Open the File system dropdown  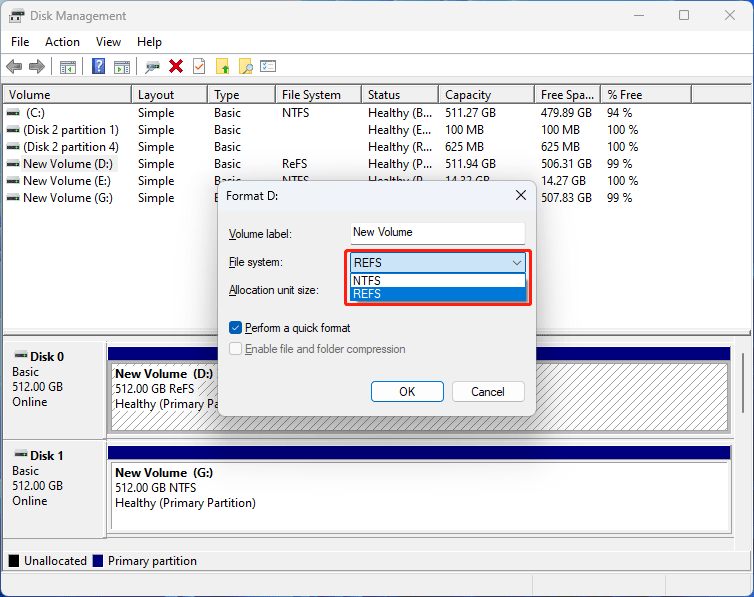click(438, 262)
